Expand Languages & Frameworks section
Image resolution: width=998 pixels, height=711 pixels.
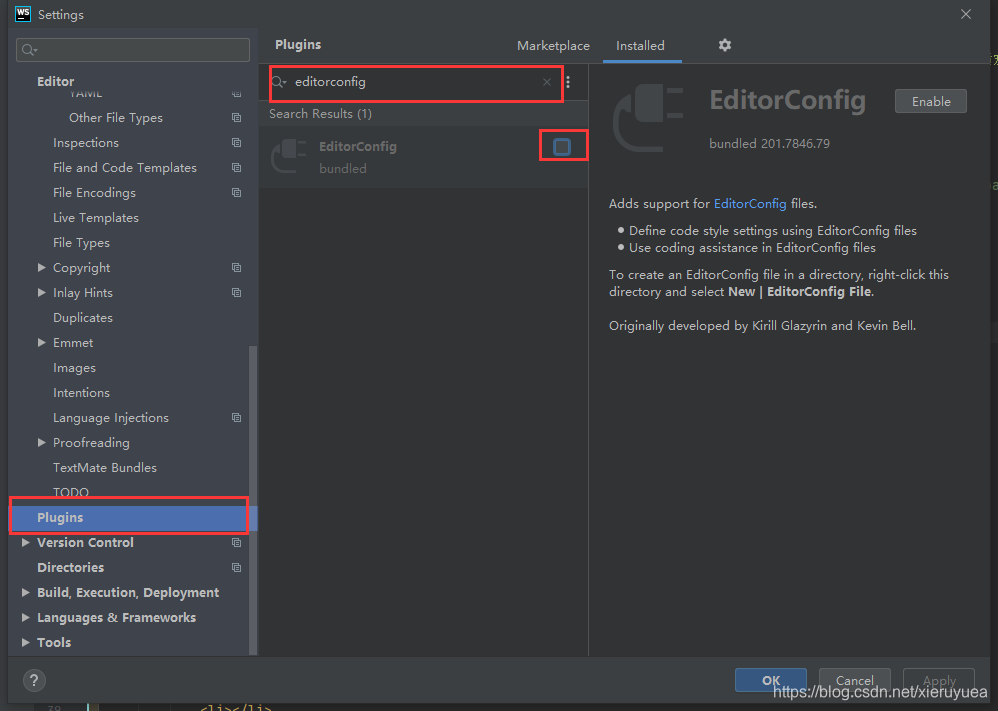click(25, 617)
